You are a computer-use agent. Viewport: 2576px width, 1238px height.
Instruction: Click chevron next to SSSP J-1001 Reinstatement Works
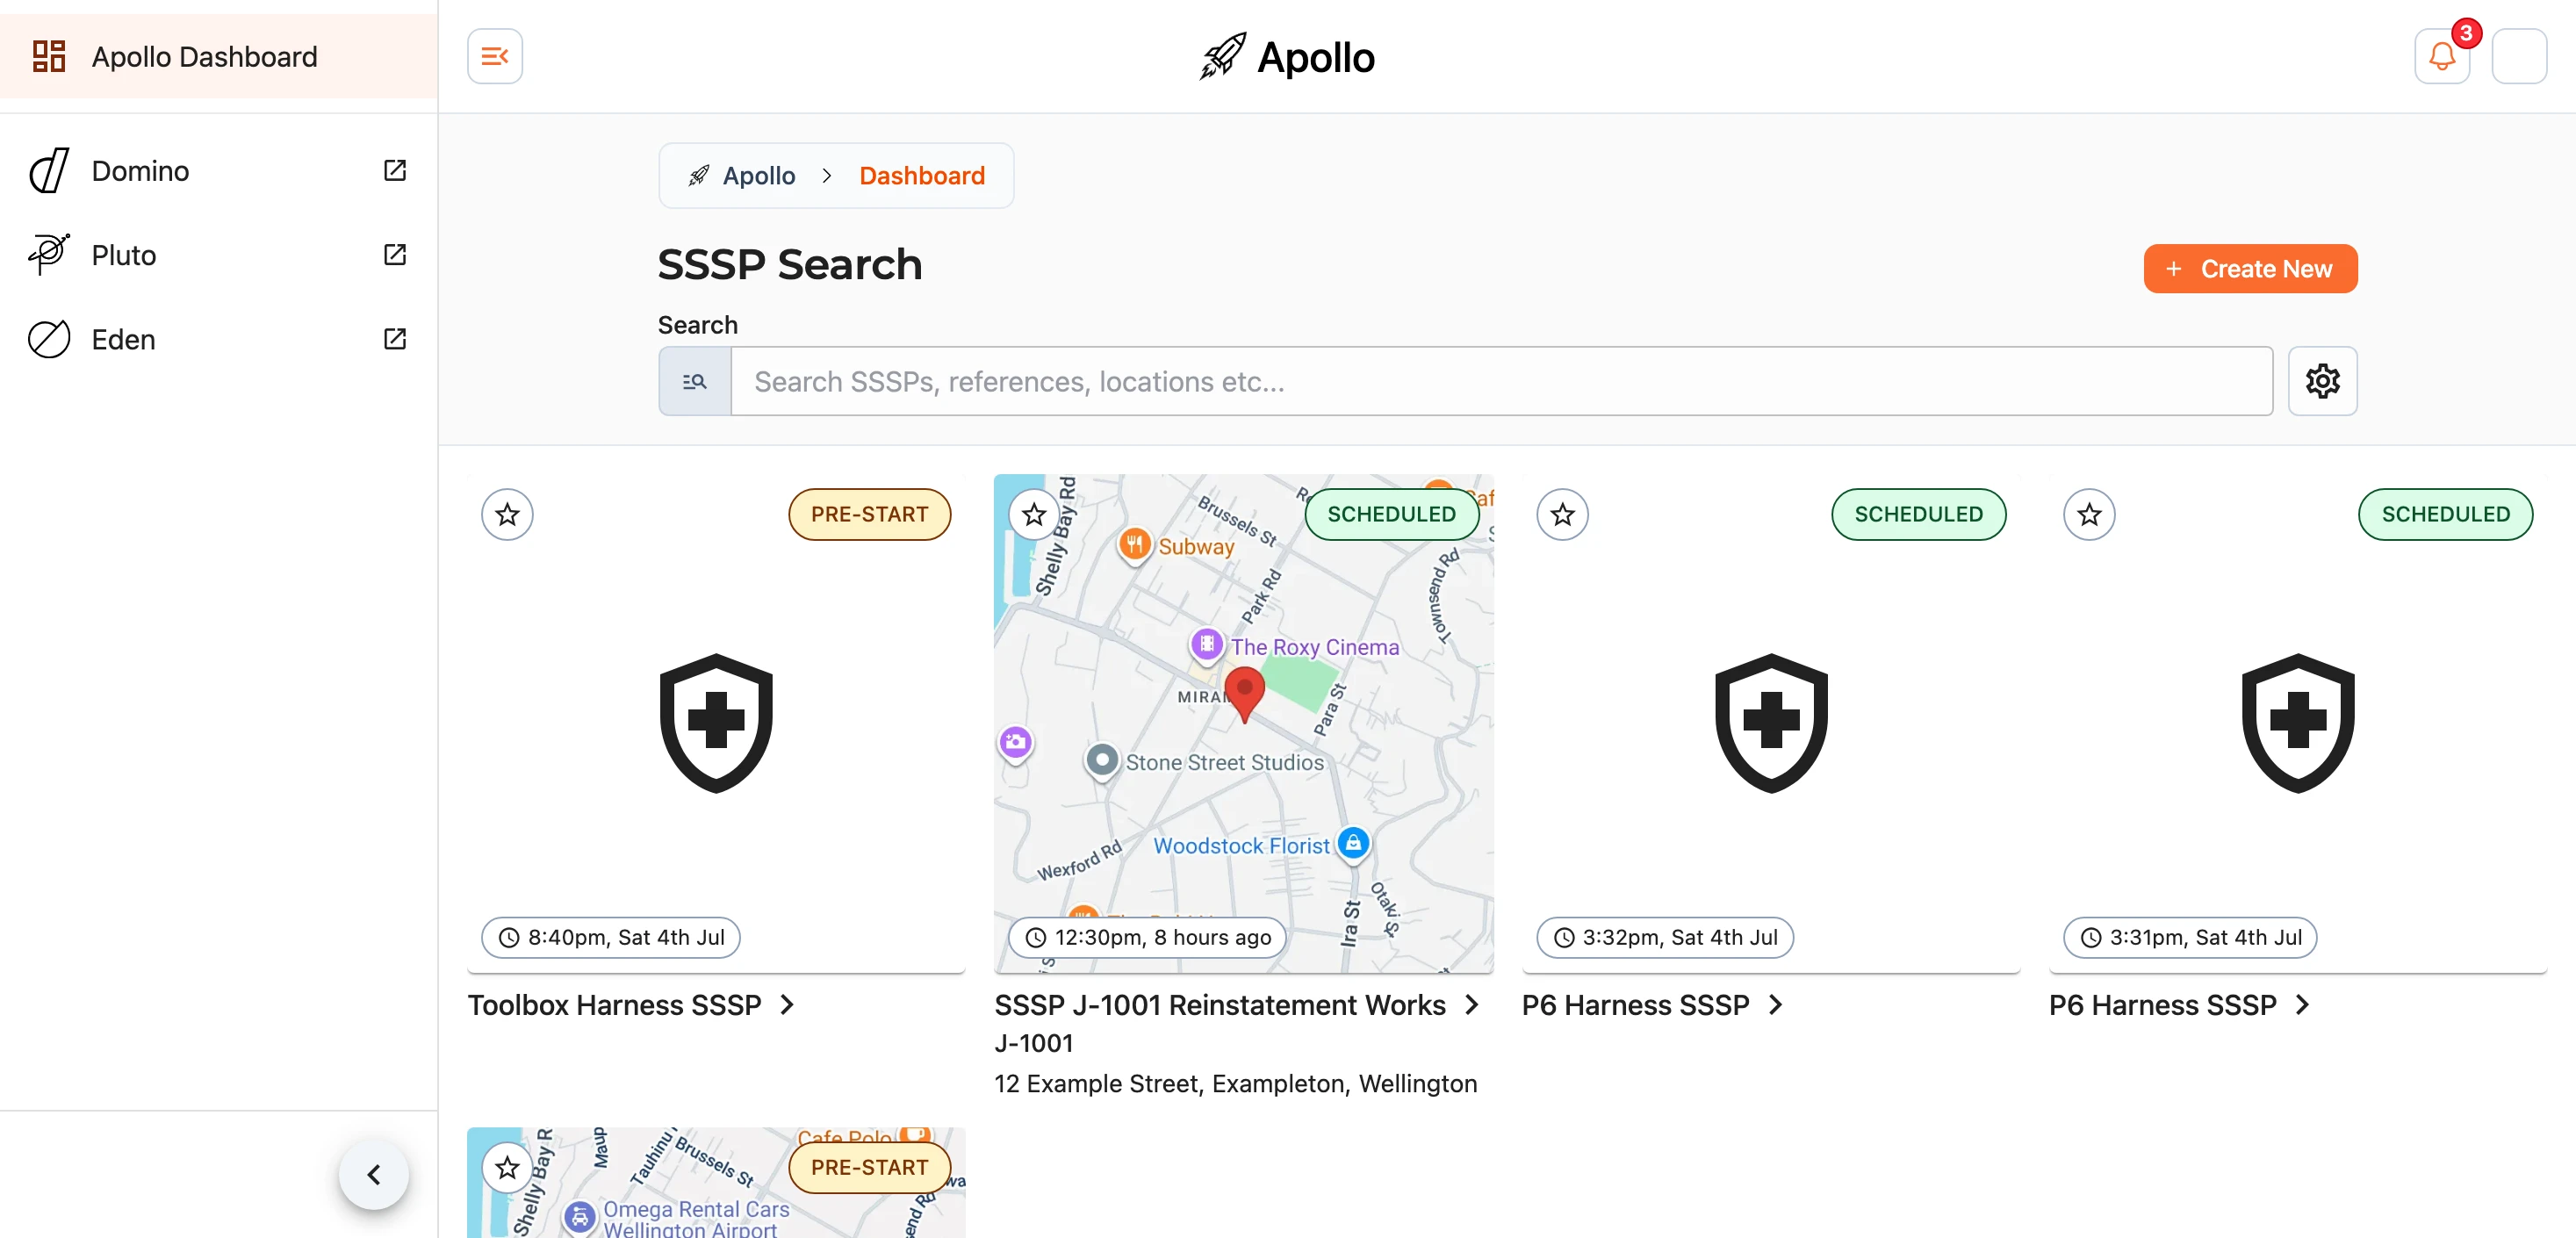(x=1471, y=1004)
